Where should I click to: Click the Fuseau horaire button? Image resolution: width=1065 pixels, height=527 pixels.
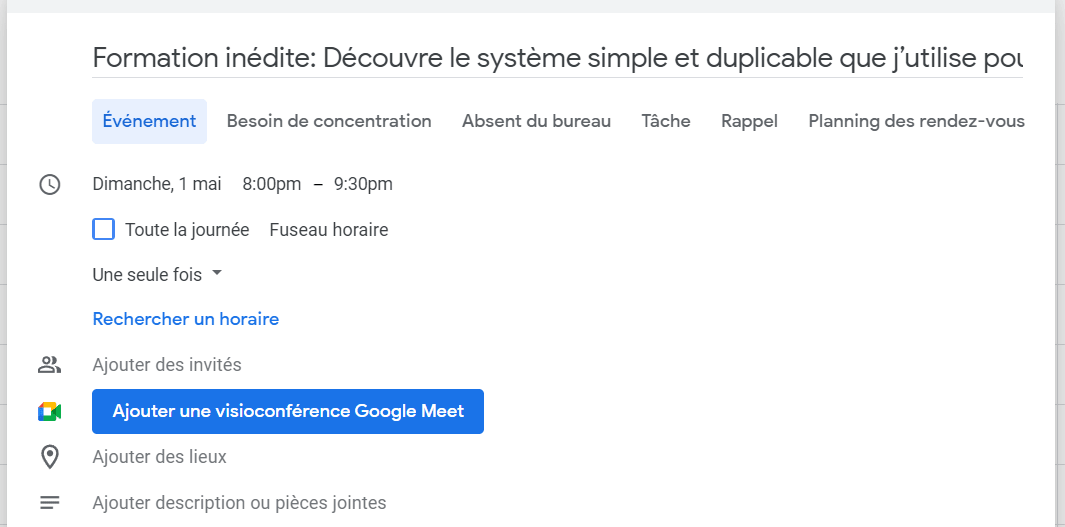[328, 230]
